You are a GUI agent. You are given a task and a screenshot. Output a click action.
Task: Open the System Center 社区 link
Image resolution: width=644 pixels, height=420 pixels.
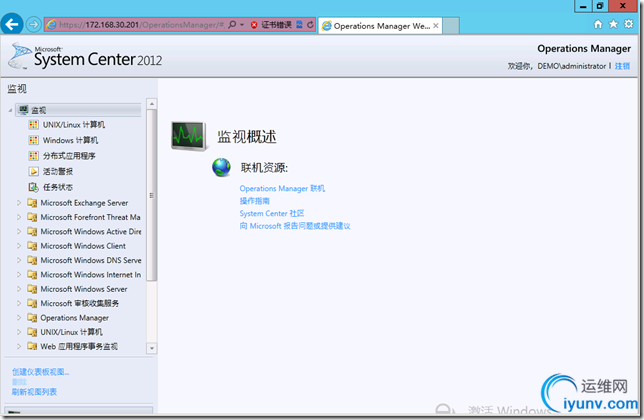click(272, 213)
